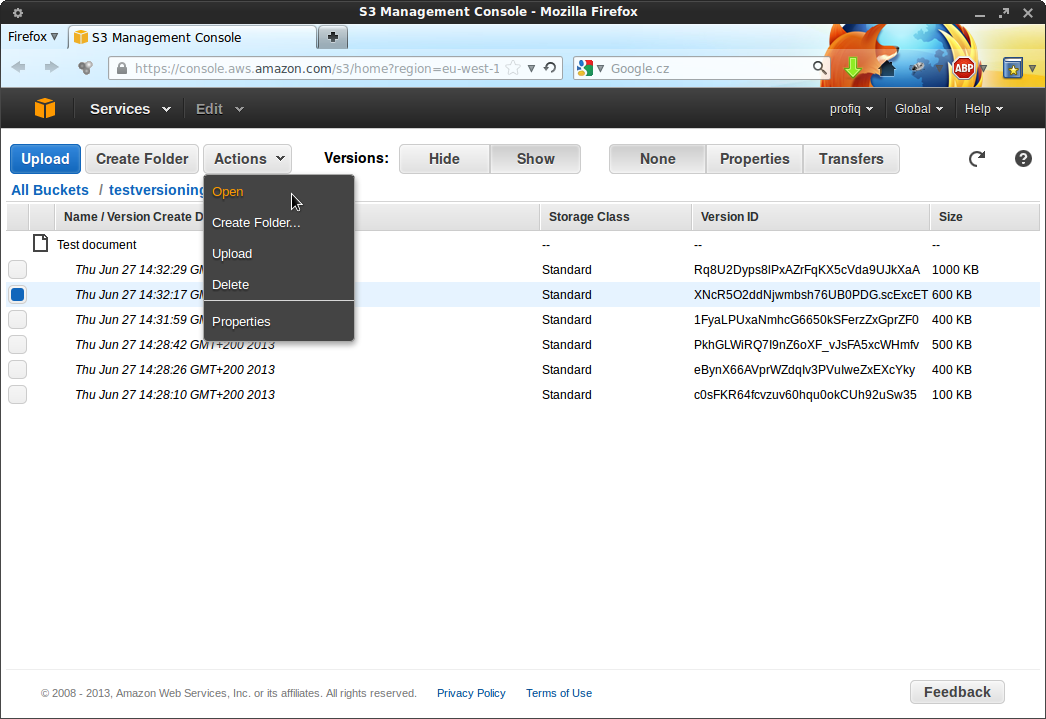
Task: Open new tab with plus button
Action: [333, 37]
